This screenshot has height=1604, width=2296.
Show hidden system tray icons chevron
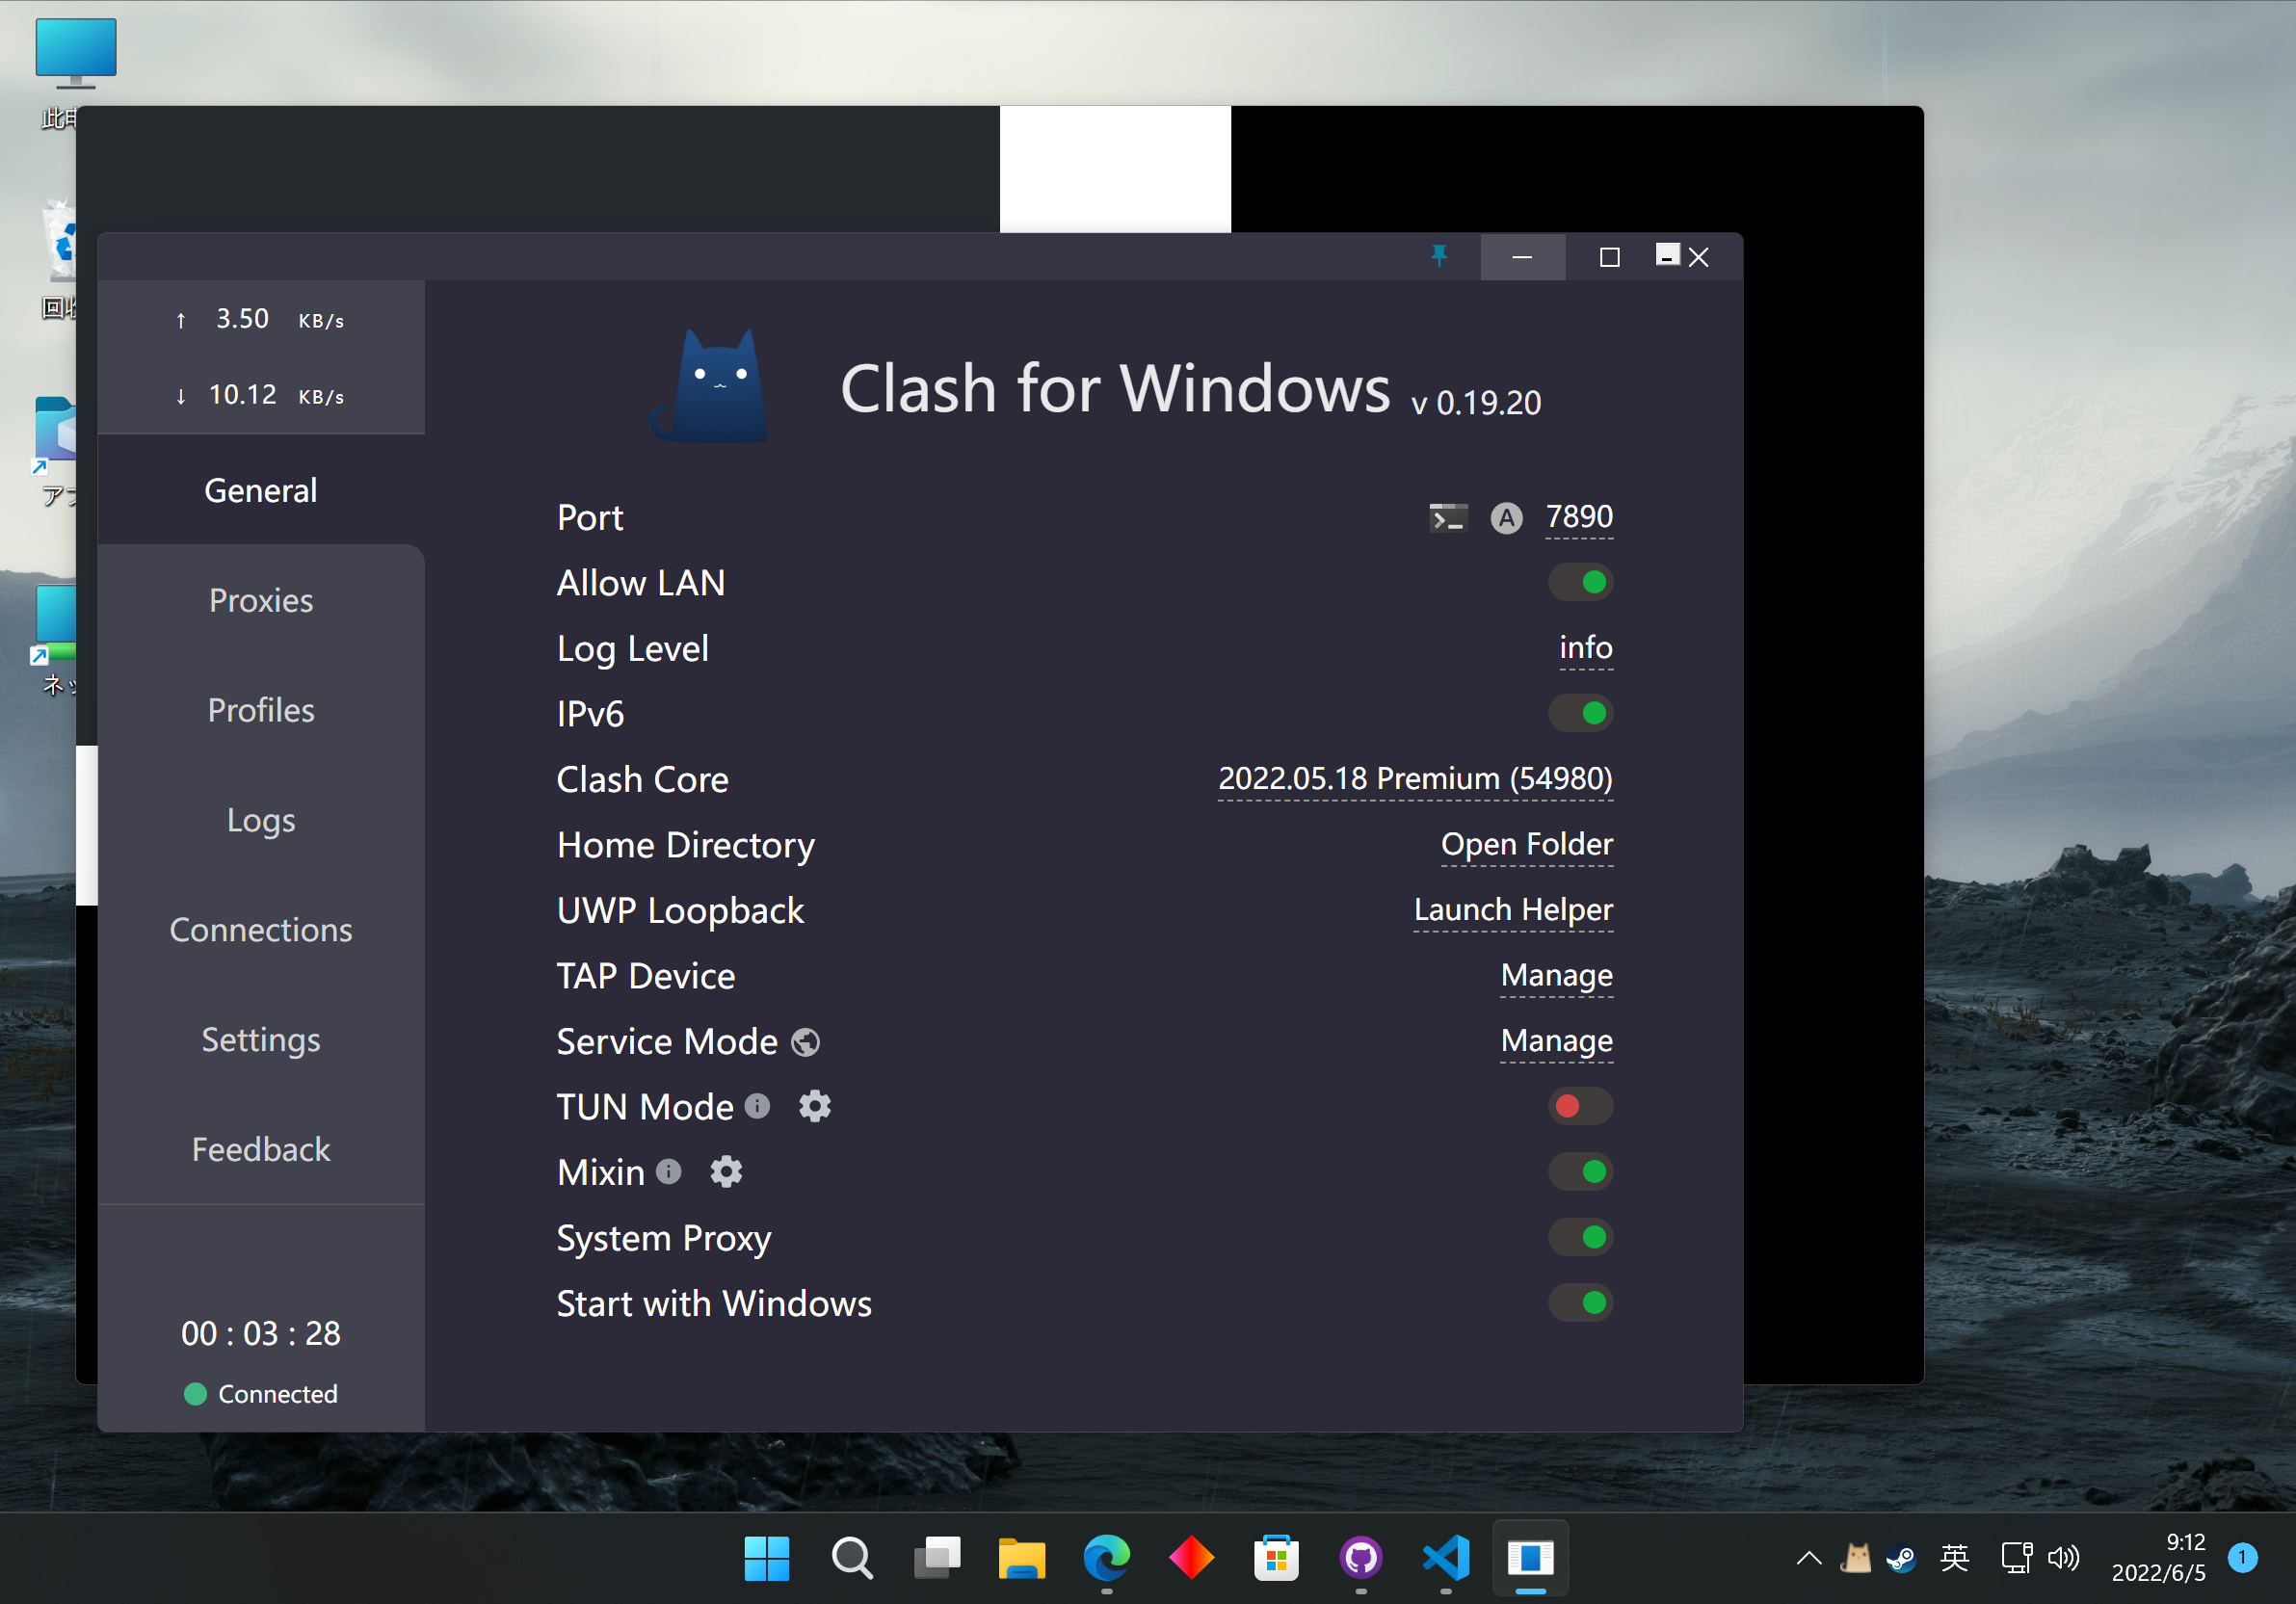coord(1808,1557)
